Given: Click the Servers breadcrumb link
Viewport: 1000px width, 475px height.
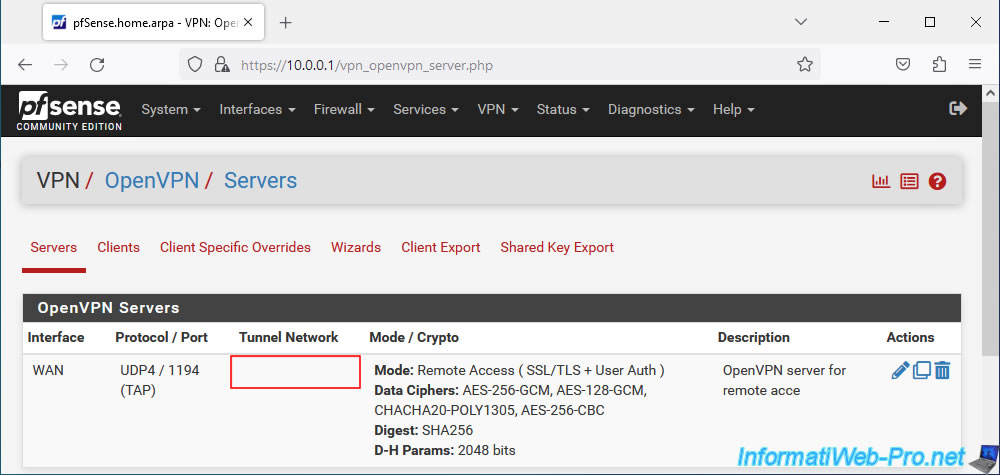Looking at the screenshot, I should pyautogui.click(x=260, y=180).
